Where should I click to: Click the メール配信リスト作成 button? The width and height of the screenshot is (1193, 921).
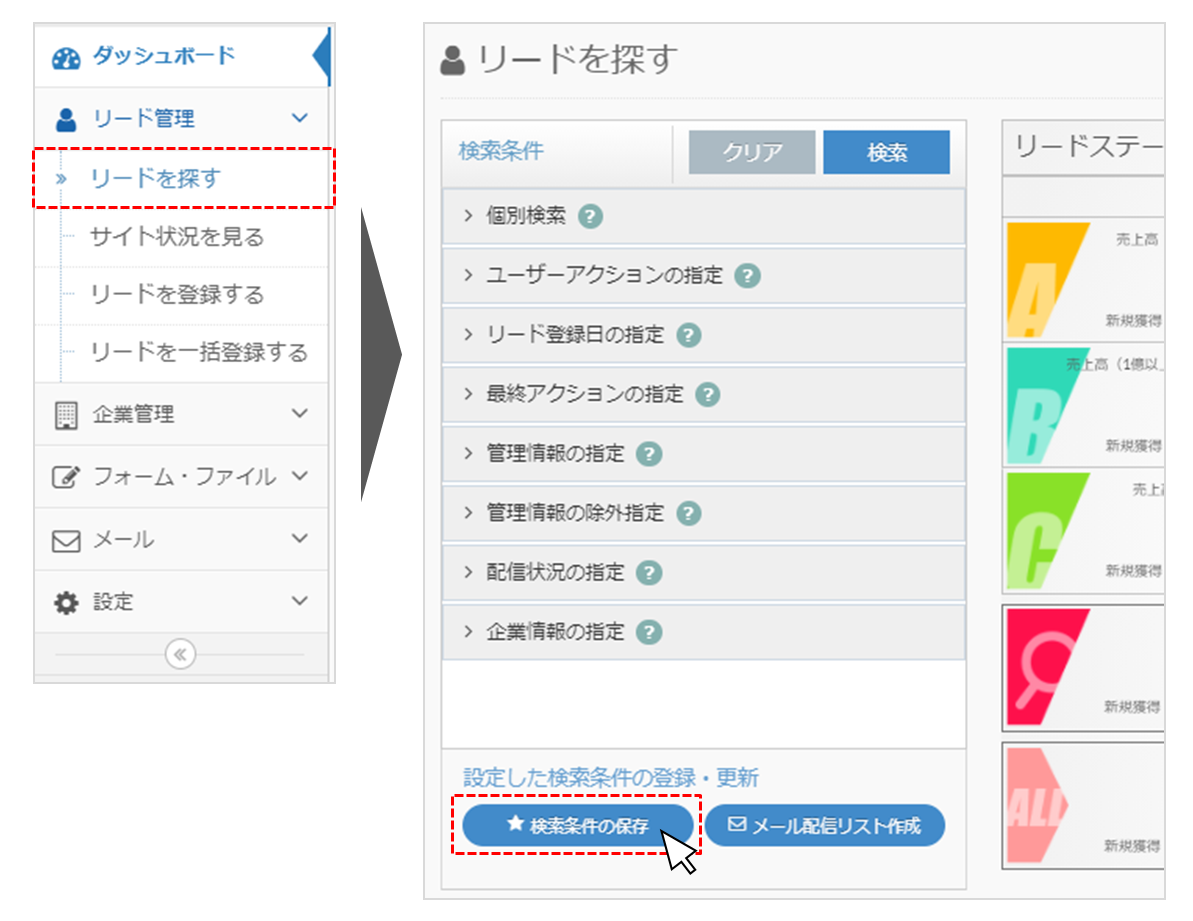pos(825,825)
